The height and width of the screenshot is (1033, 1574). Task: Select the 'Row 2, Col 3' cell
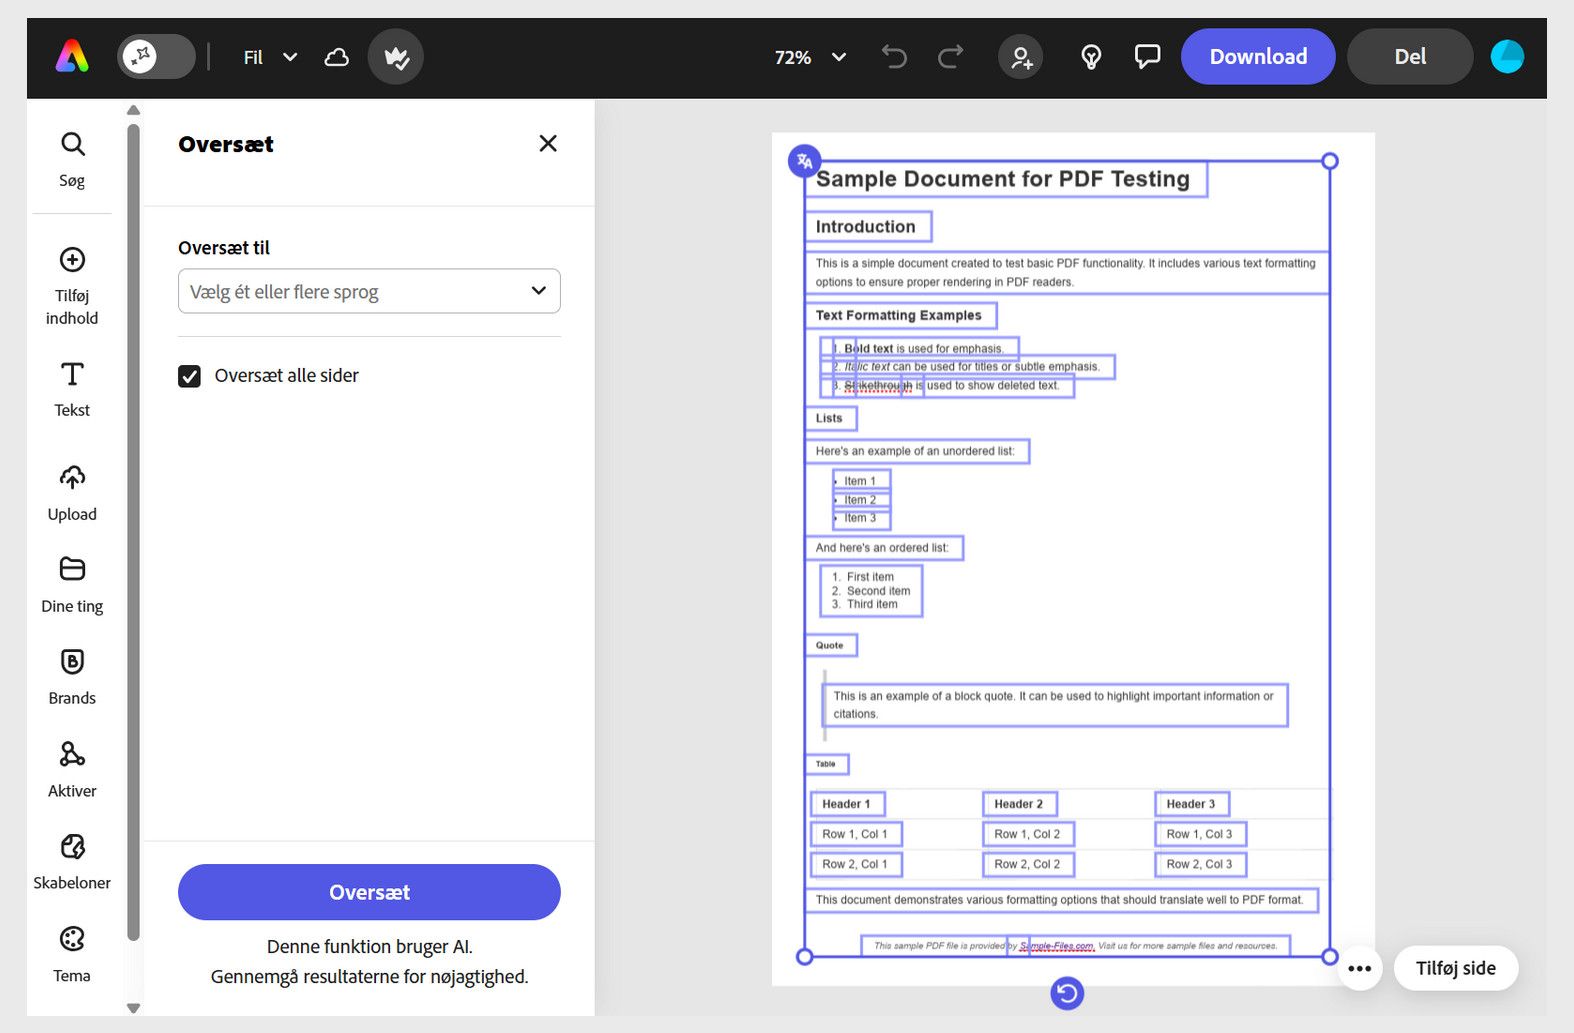coord(1201,864)
